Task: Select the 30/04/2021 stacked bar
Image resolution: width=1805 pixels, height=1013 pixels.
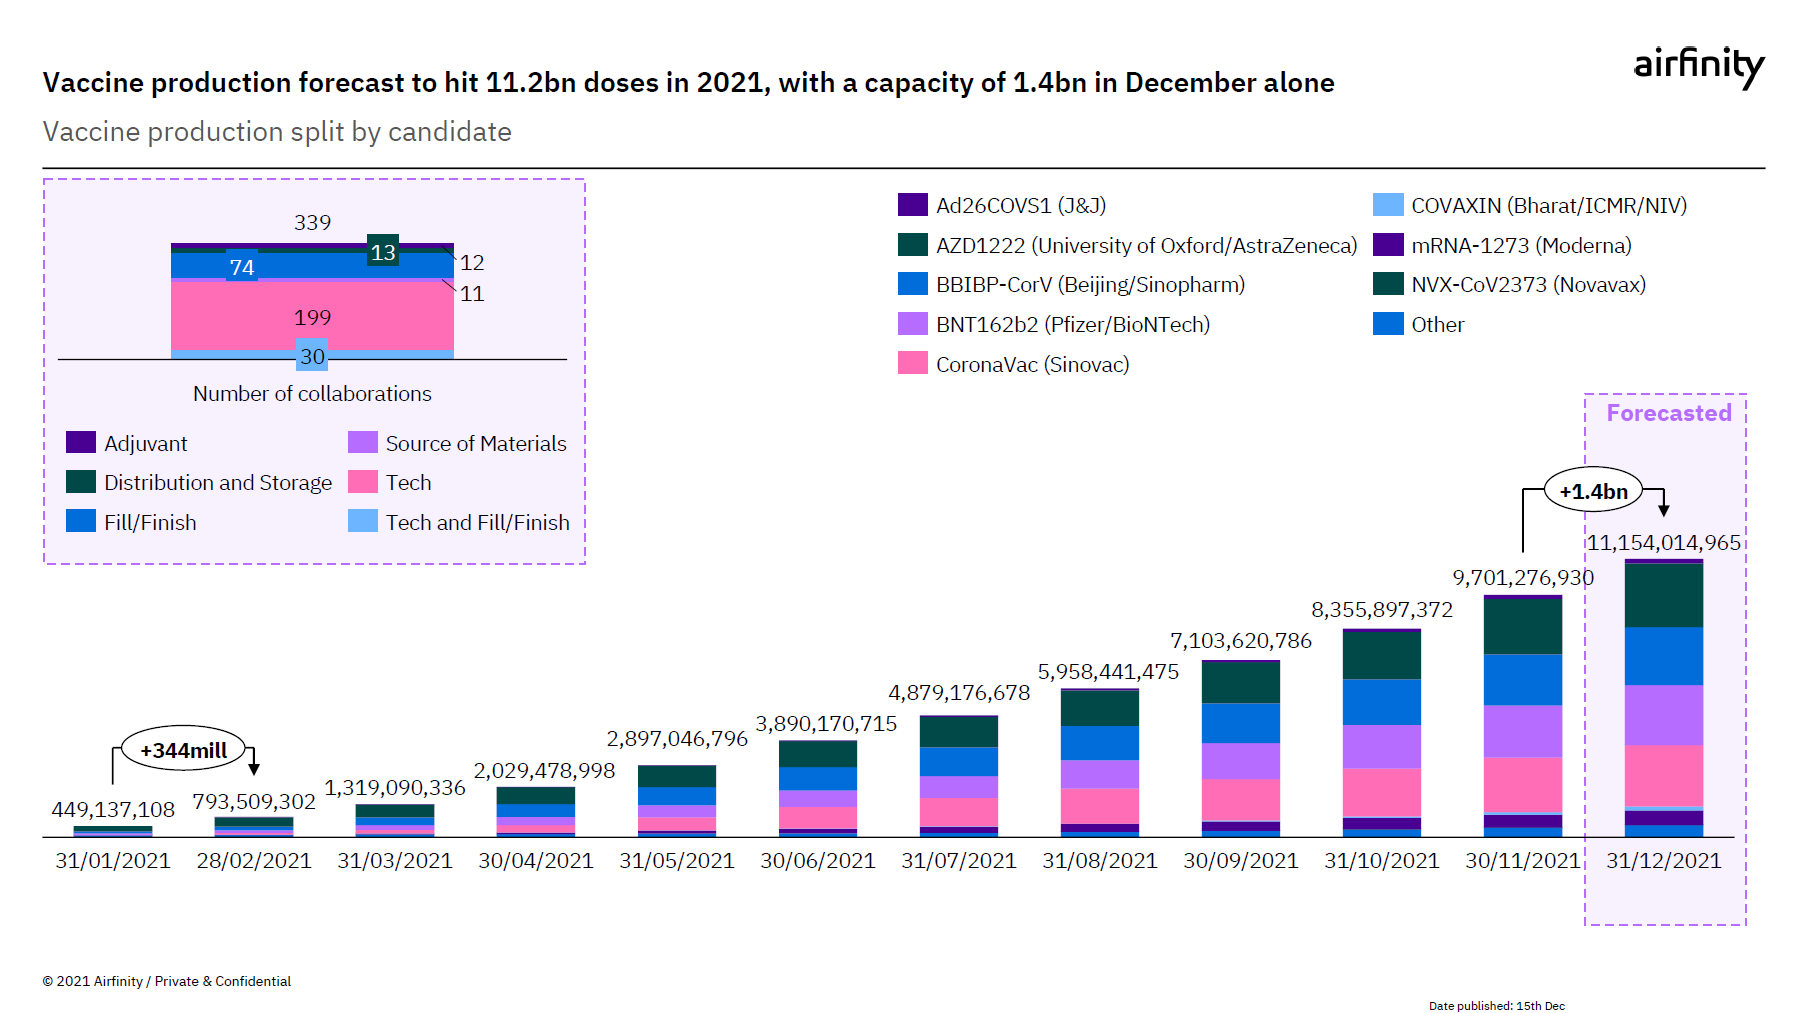Action: coord(535,812)
